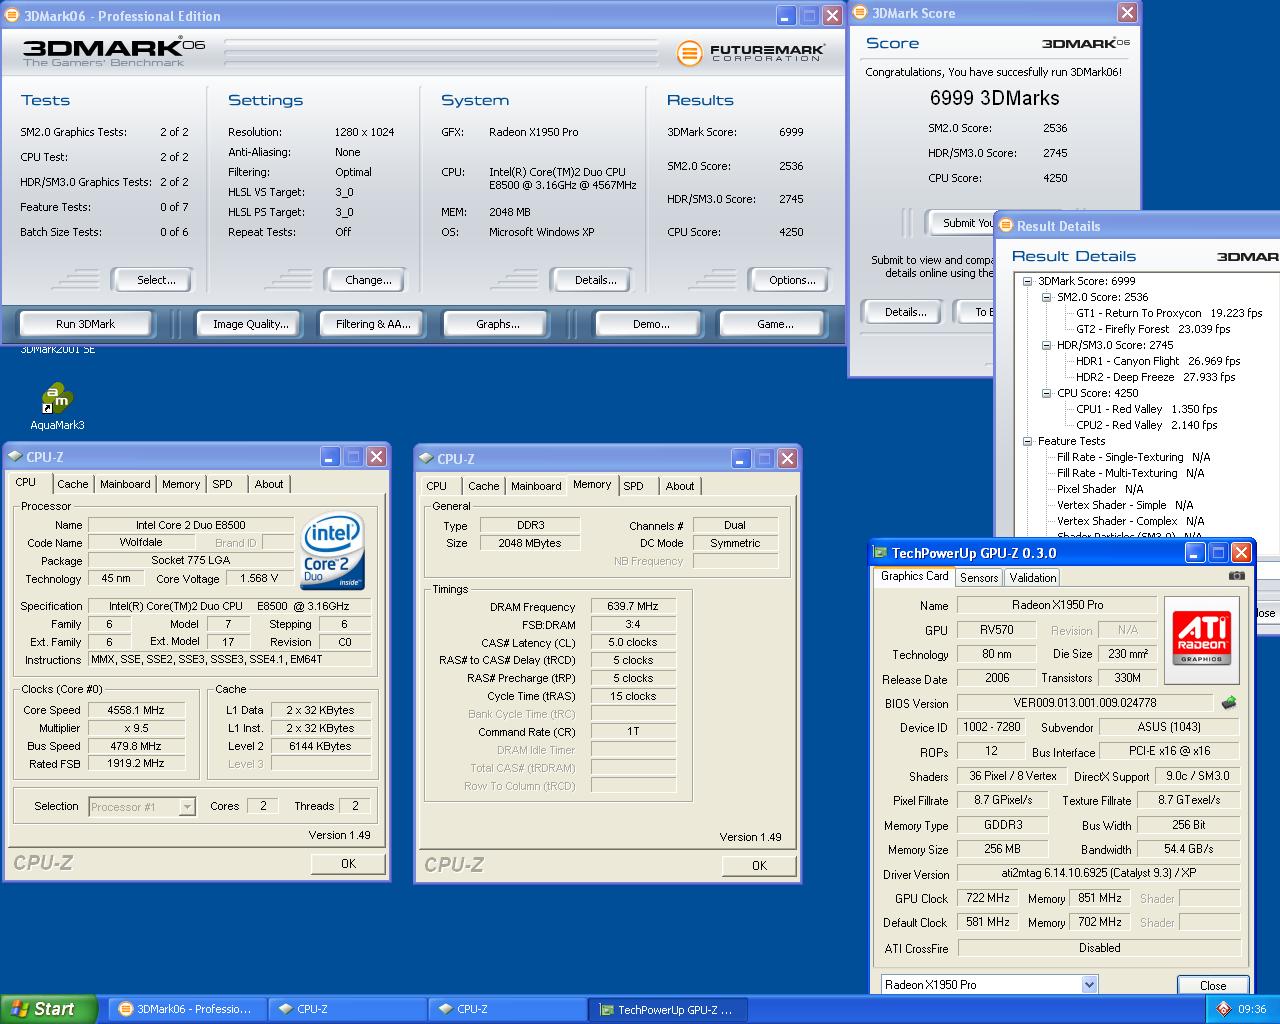Select the Pixel Shader N/A row
The width and height of the screenshot is (1280, 1024).
click(x=1100, y=489)
